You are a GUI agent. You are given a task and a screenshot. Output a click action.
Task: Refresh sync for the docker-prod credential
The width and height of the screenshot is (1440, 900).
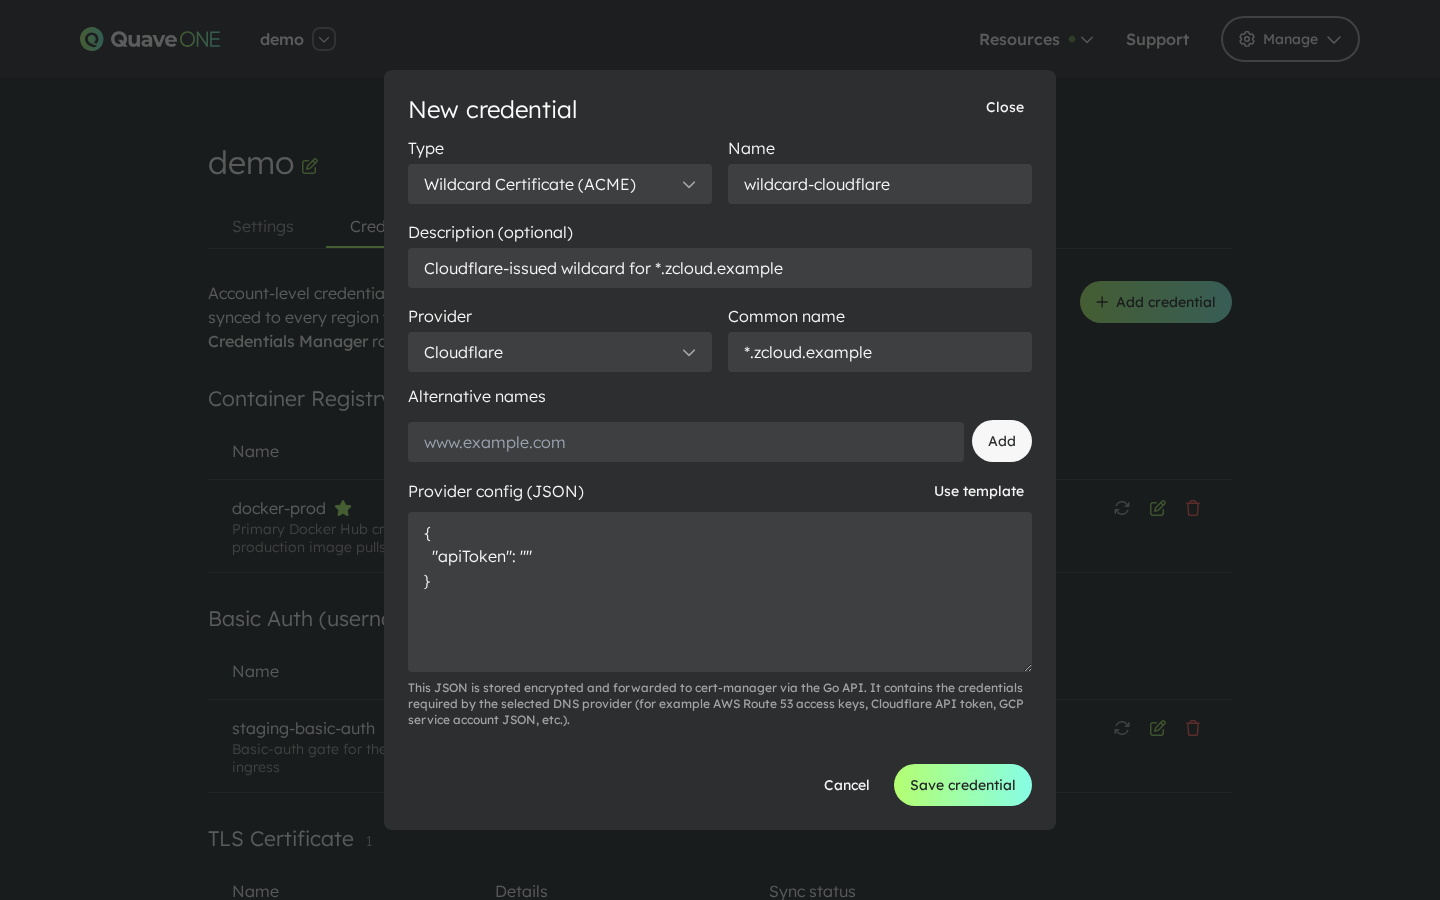tap(1121, 508)
